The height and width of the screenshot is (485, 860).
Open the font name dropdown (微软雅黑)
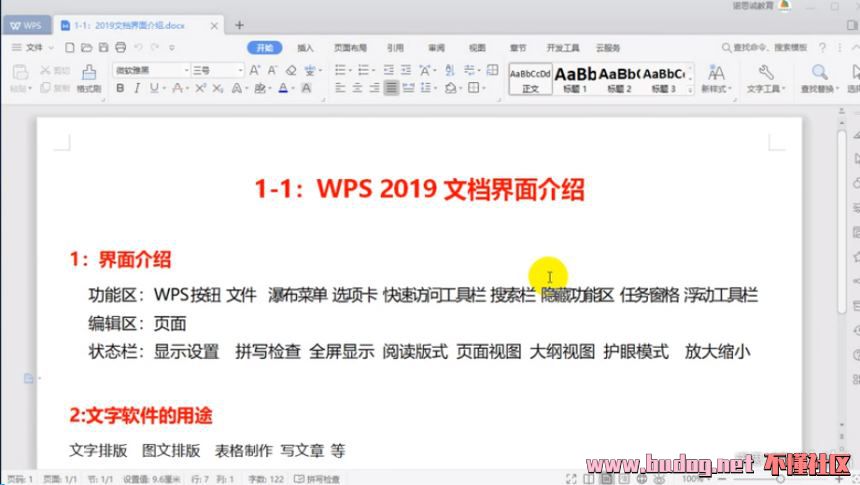pos(186,70)
